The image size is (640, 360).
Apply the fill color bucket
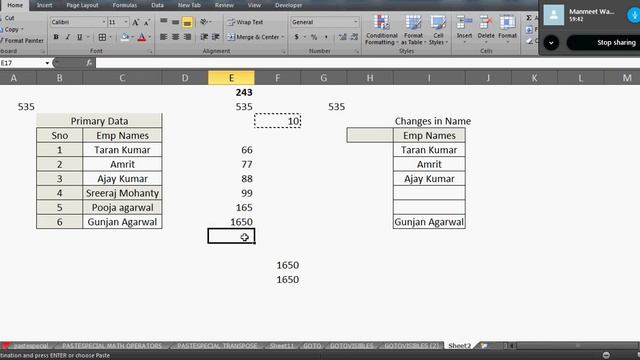(125, 37)
